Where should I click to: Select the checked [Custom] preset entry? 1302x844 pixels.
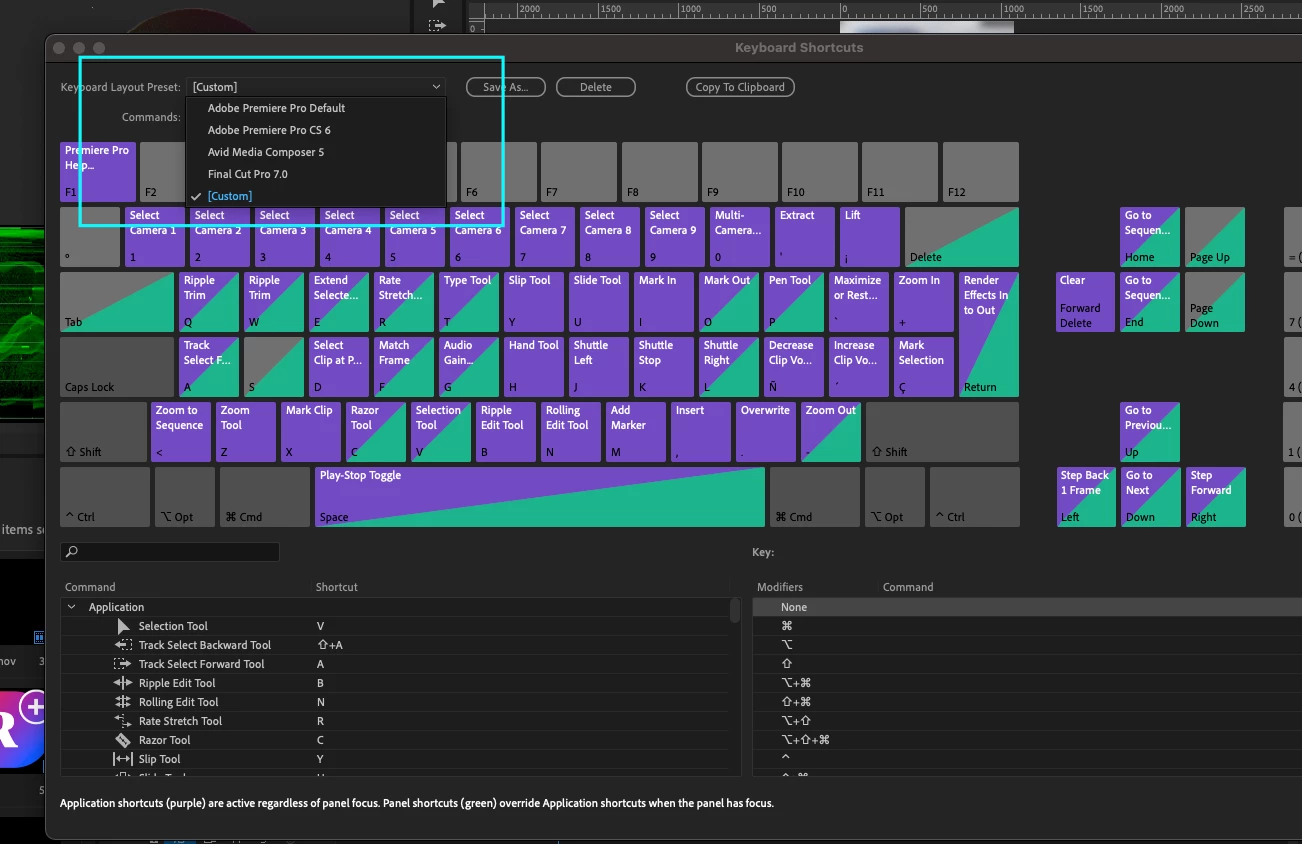pyautogui.click(x=230, y=196)
